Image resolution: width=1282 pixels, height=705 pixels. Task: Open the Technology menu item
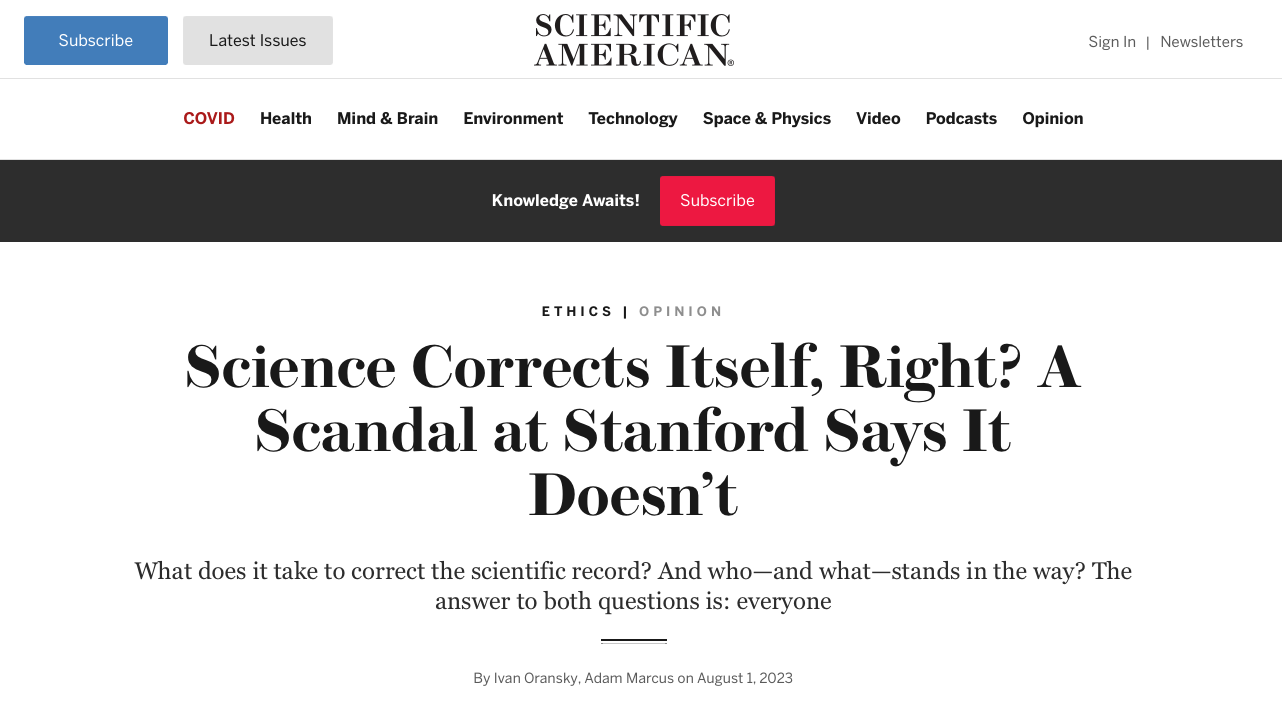point(633,118)
